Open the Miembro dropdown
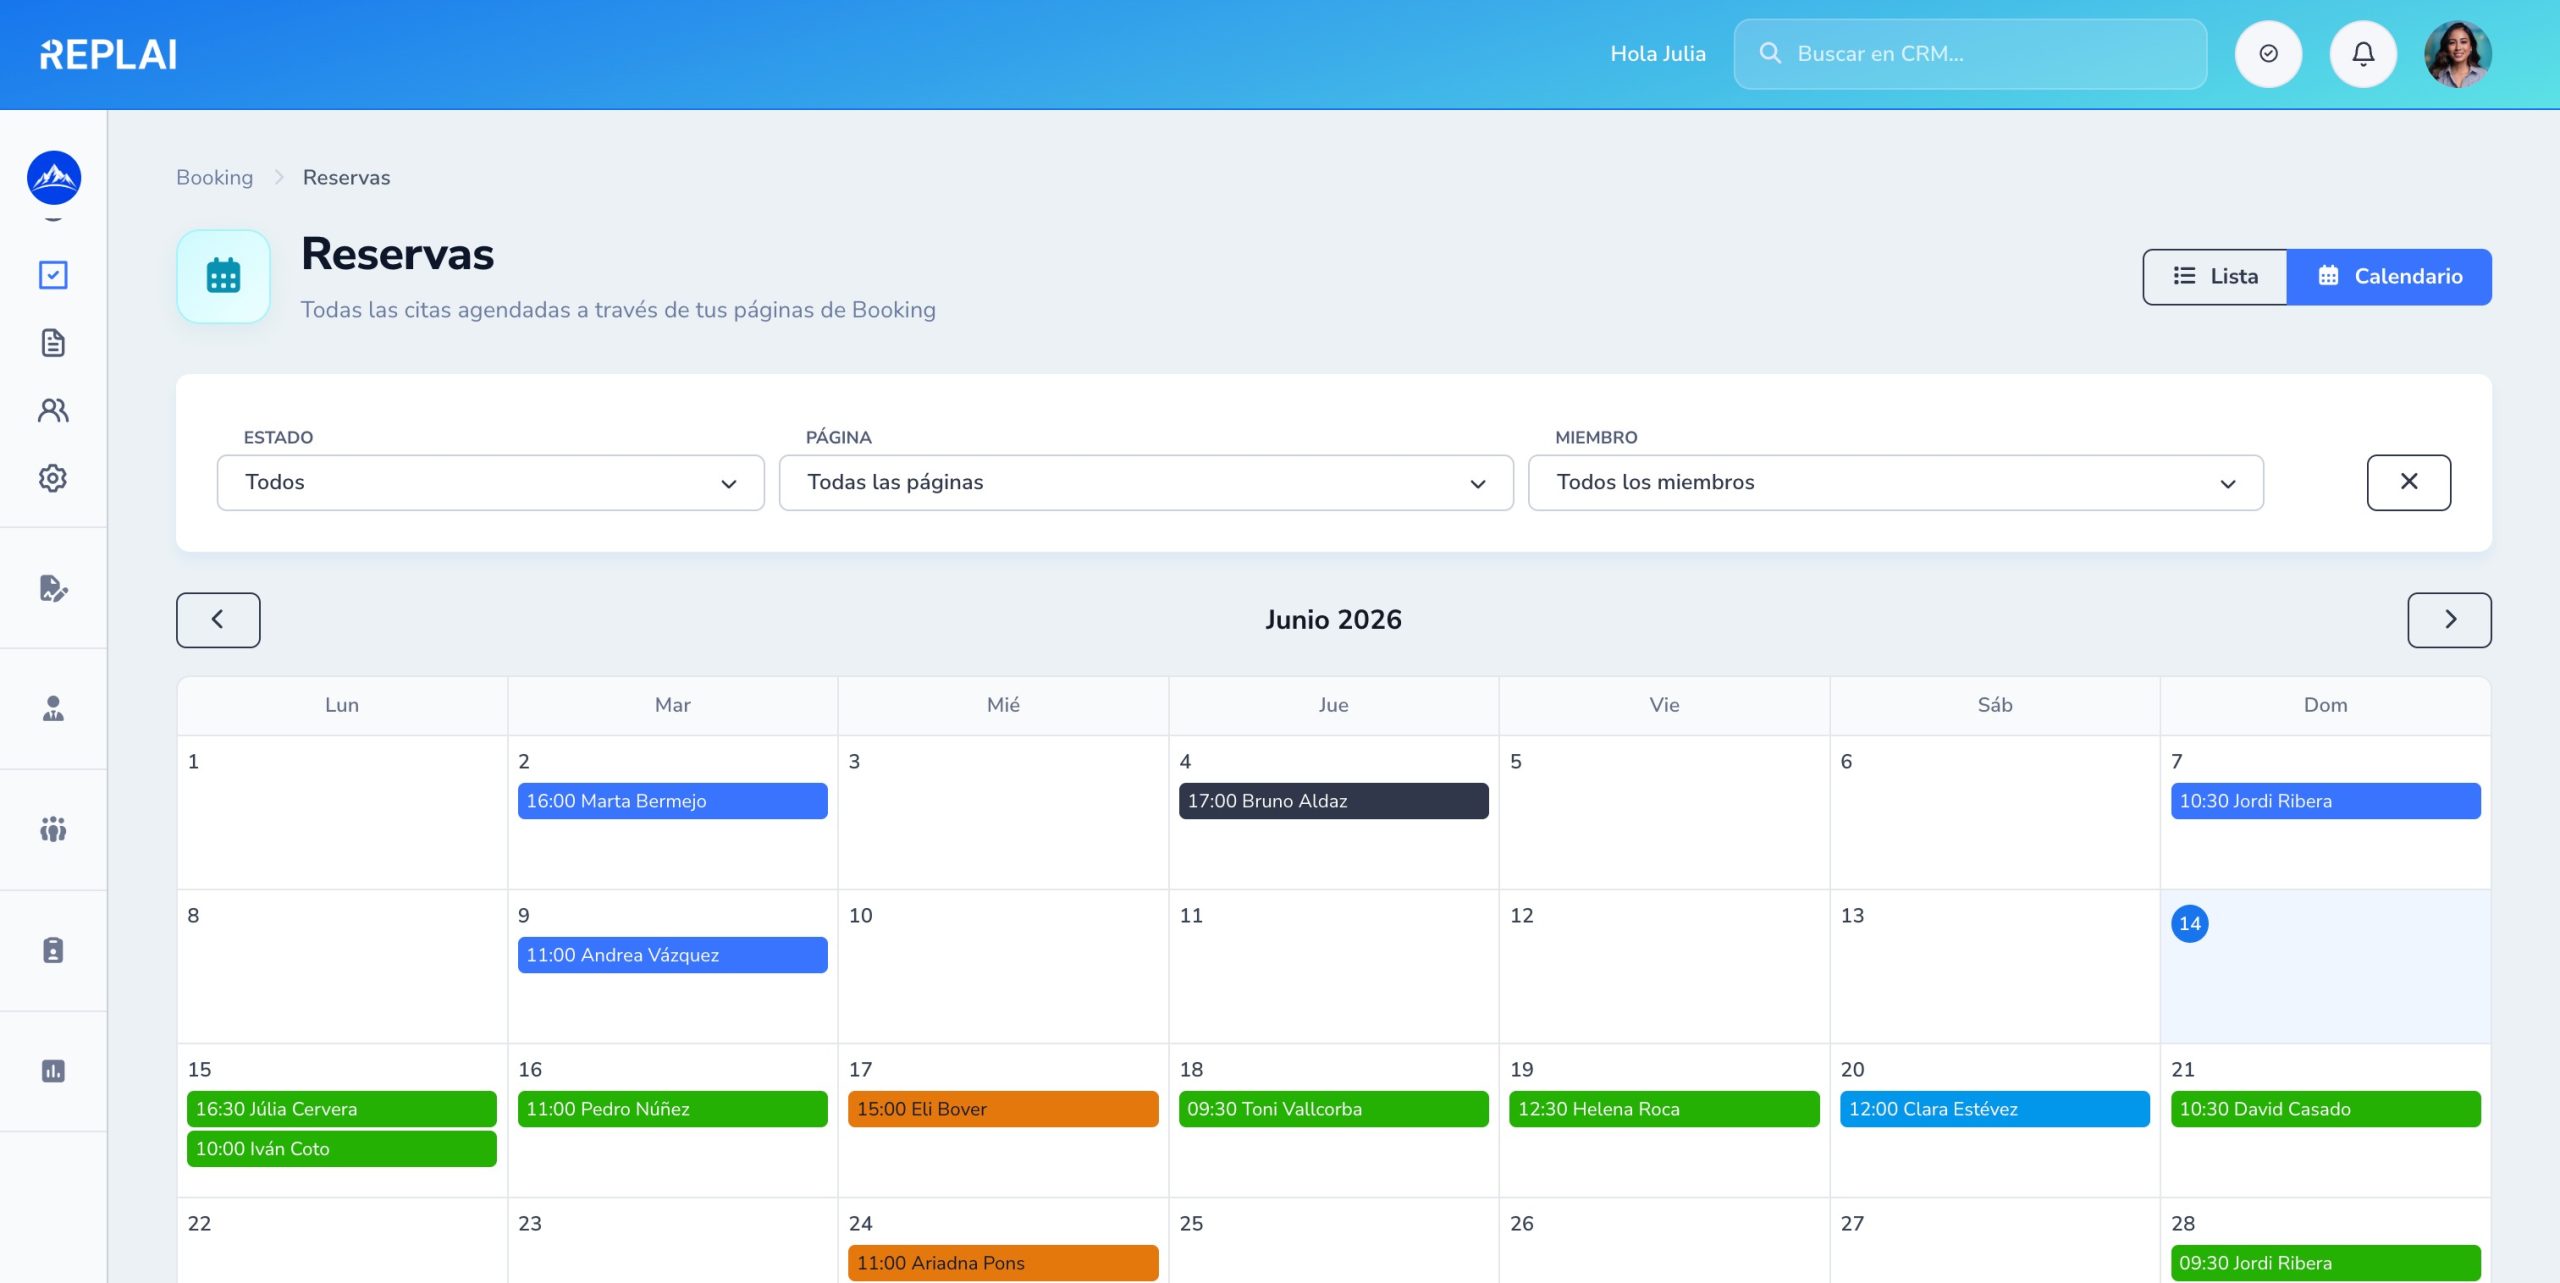 coord(1896,483)
